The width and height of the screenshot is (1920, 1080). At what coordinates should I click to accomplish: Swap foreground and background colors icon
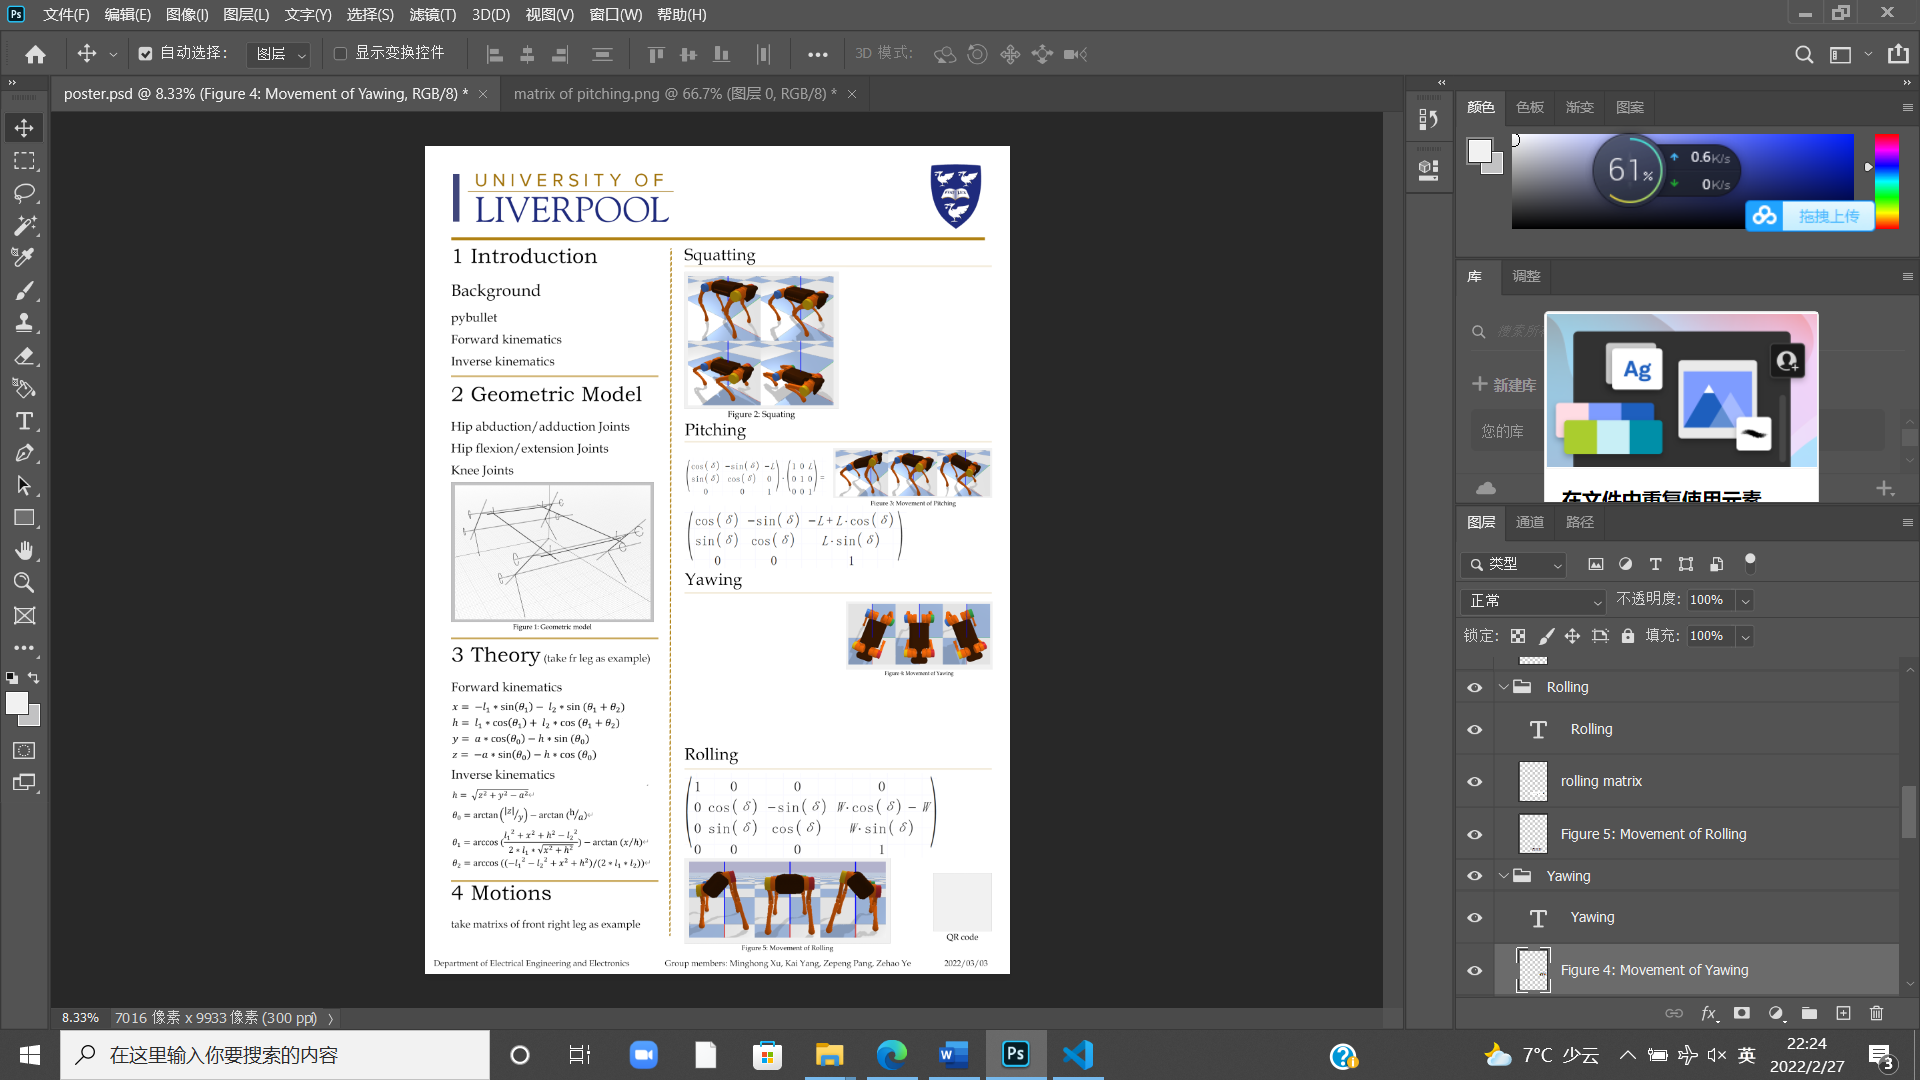click(x=33, y=678)
